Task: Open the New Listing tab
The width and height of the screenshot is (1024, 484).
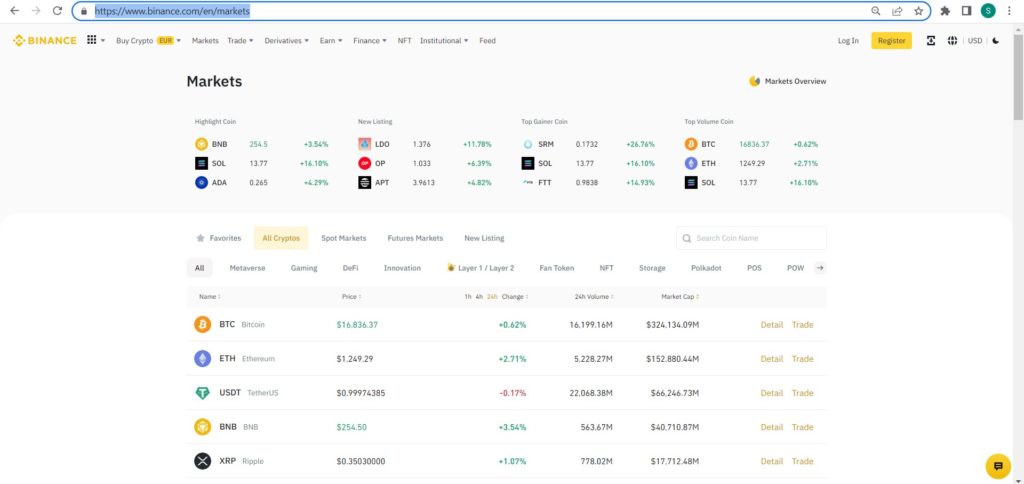Action: point(484,238)
